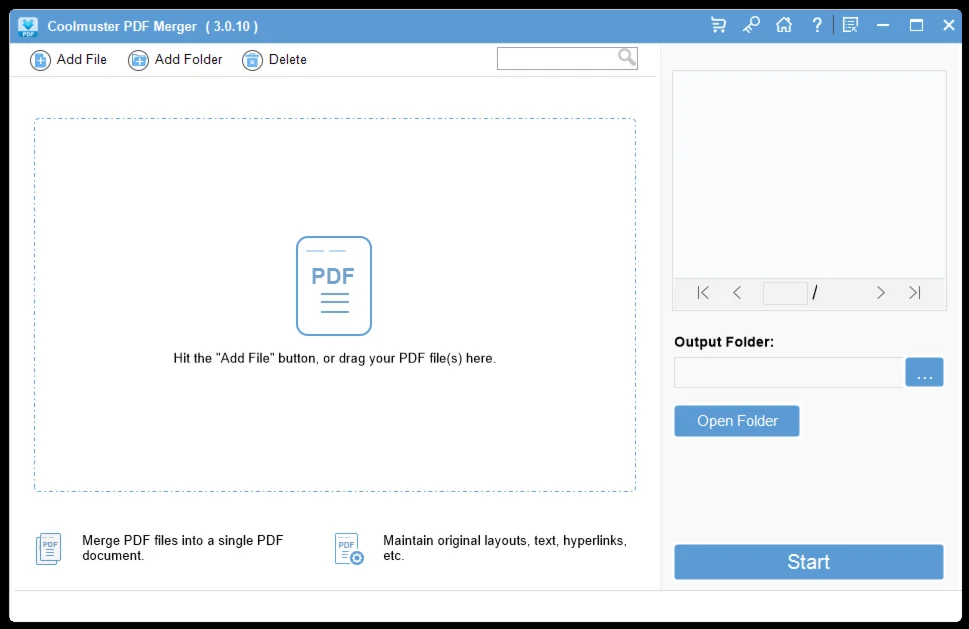Click the PDF preview pane

[x=809, y=174]
